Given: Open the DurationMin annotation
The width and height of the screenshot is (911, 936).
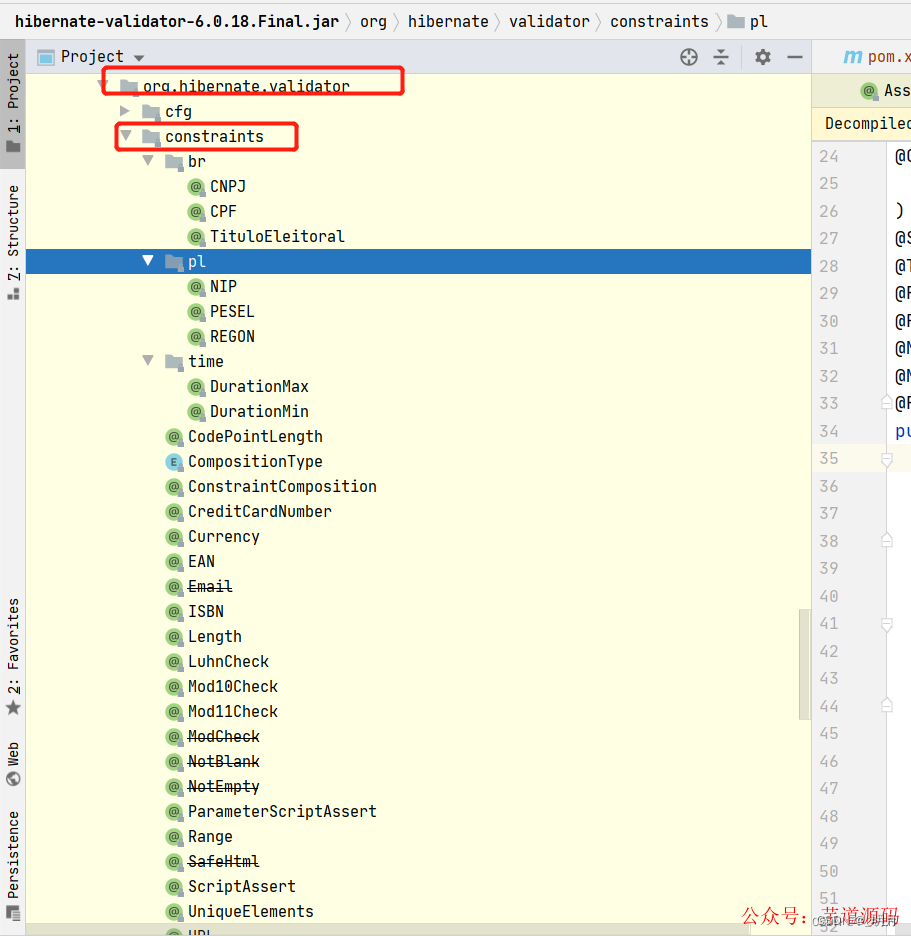Looking at the screenshot, I should [248, 412].
